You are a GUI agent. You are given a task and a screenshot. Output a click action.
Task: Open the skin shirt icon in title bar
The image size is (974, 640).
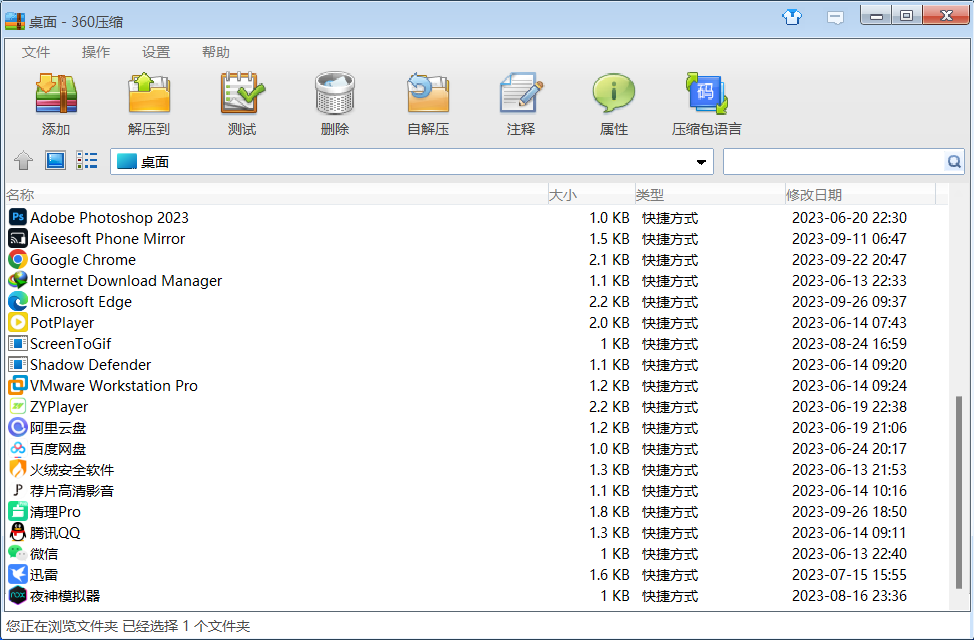tap(792, 17)
